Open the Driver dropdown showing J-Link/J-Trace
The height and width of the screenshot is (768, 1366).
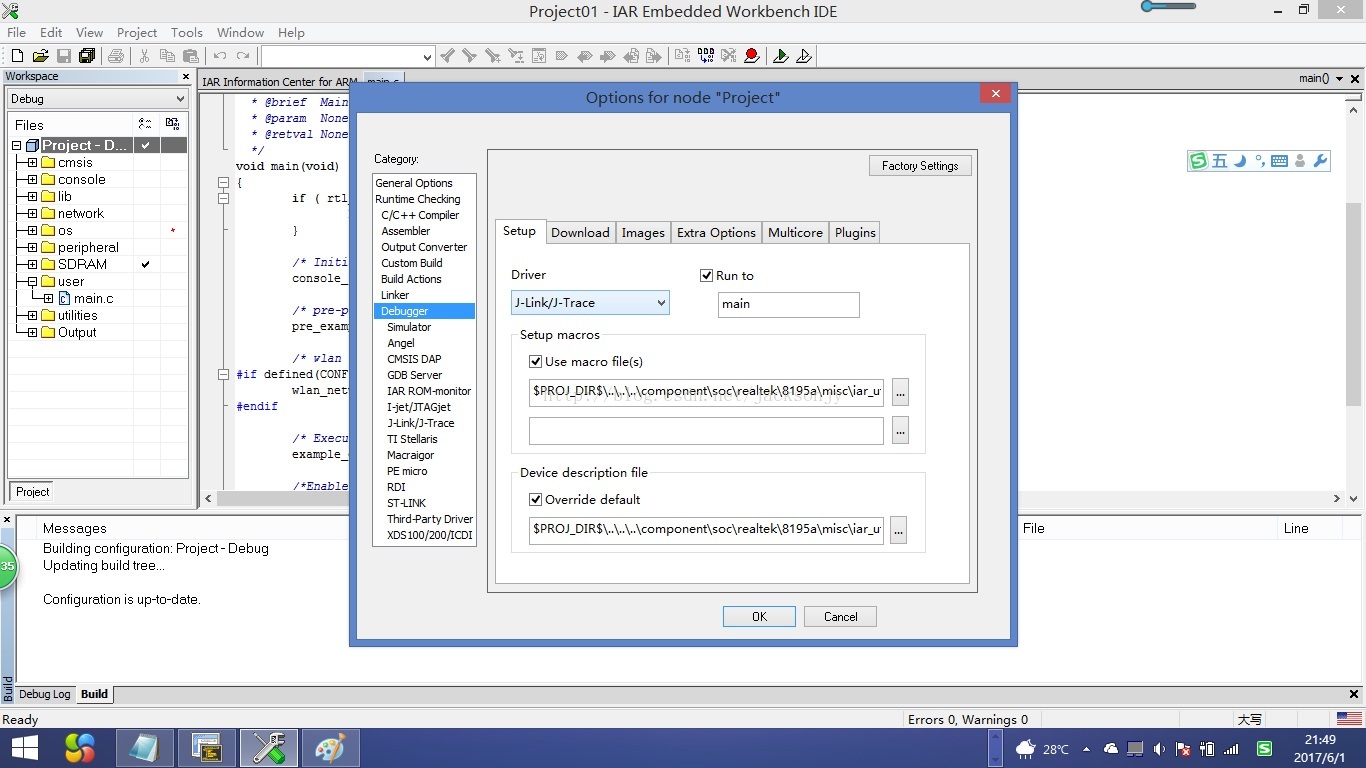click(590, 303)
